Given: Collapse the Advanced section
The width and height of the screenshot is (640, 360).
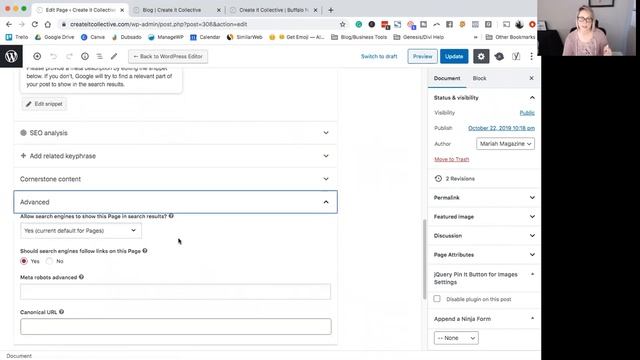Looking at the screenshot, I should pyautogui.click(x=176, y=202).
